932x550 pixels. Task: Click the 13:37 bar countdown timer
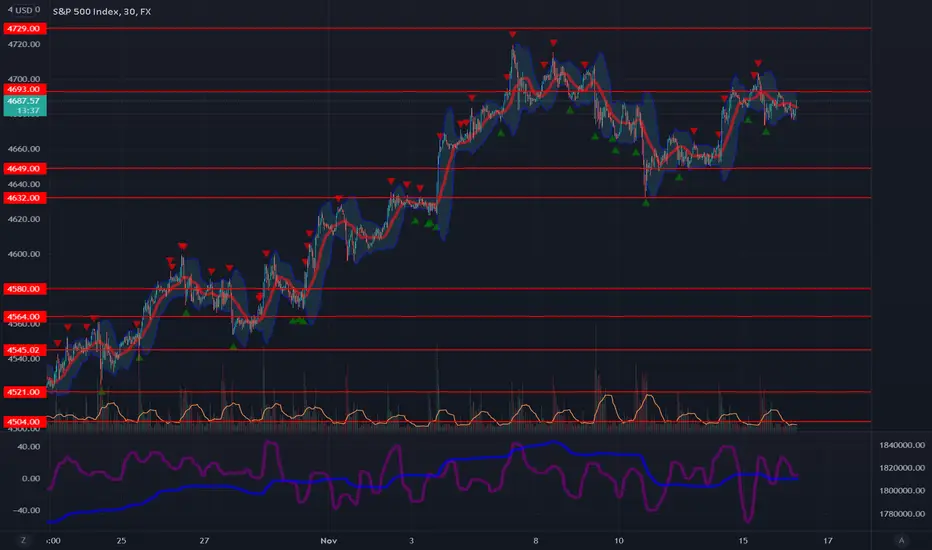pyautogui.click(x=28, y=111)
